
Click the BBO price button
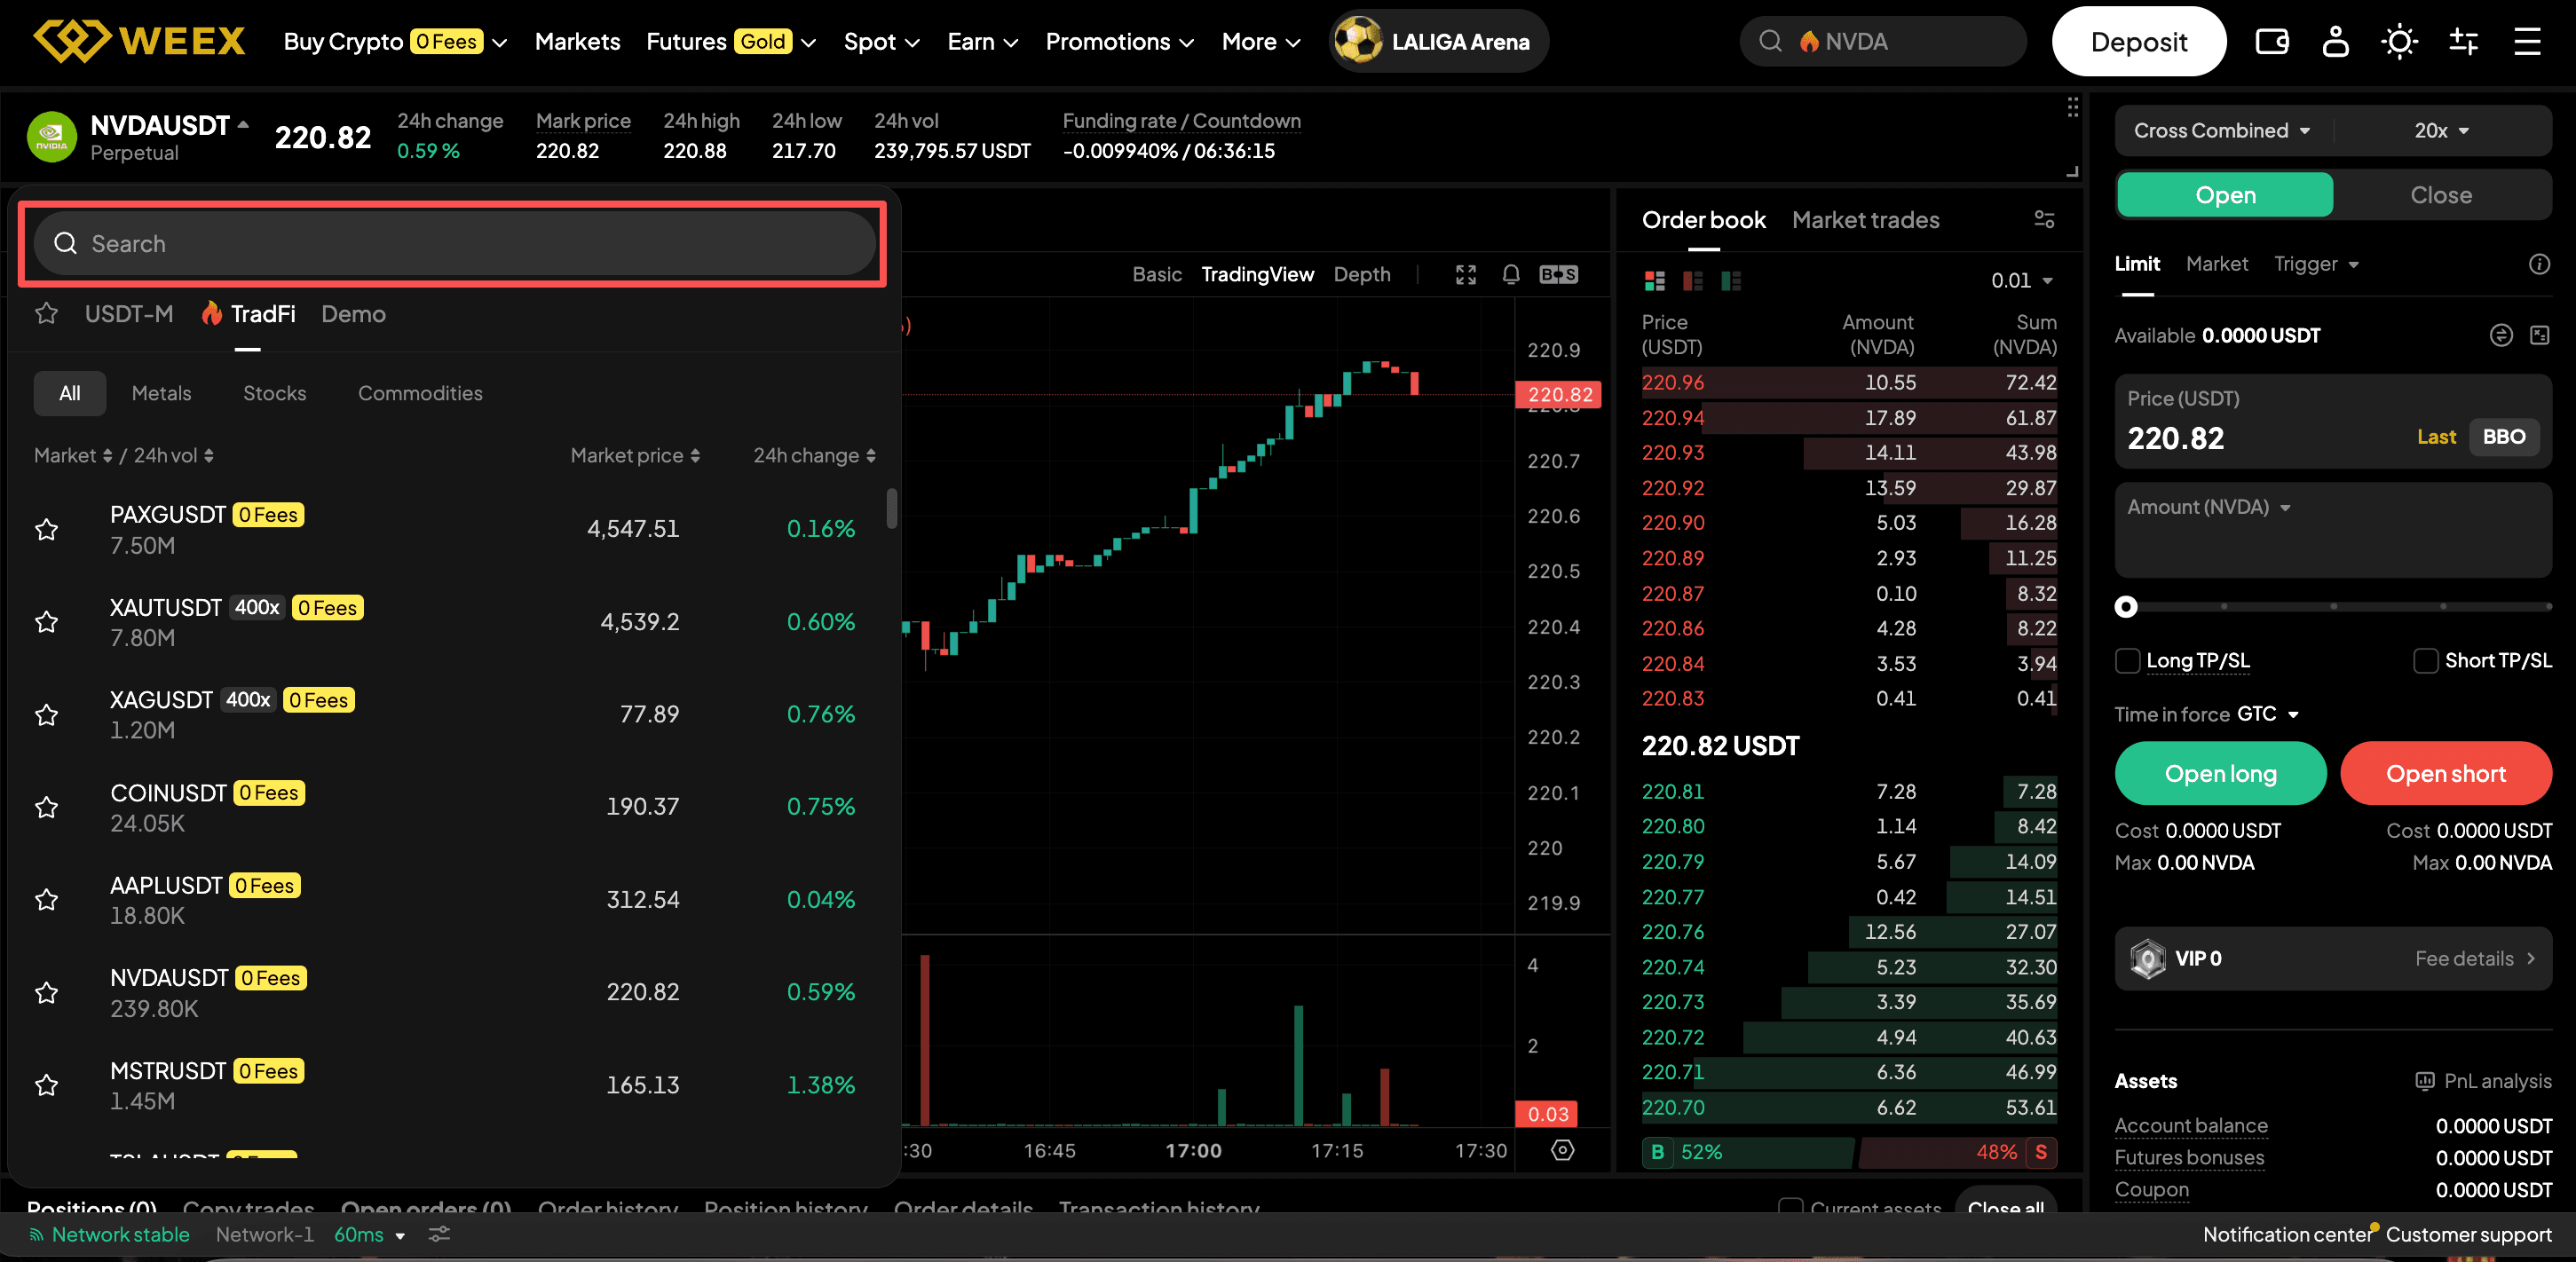click(2503, 437)
